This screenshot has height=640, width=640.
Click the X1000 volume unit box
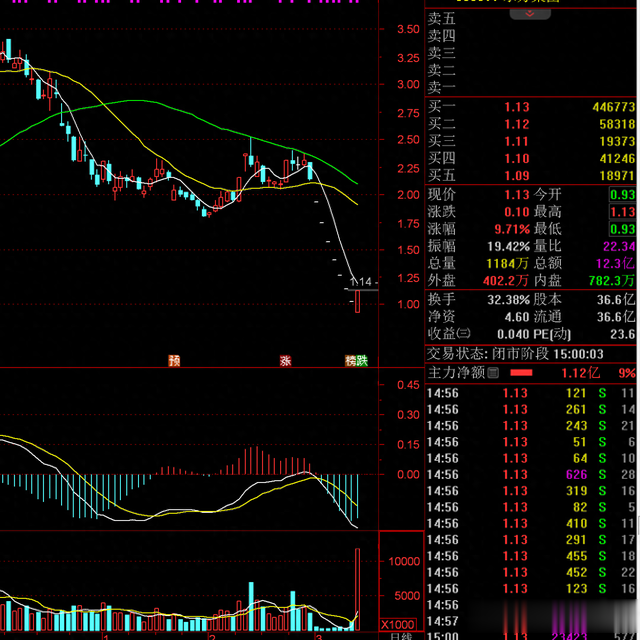[398, 624]
